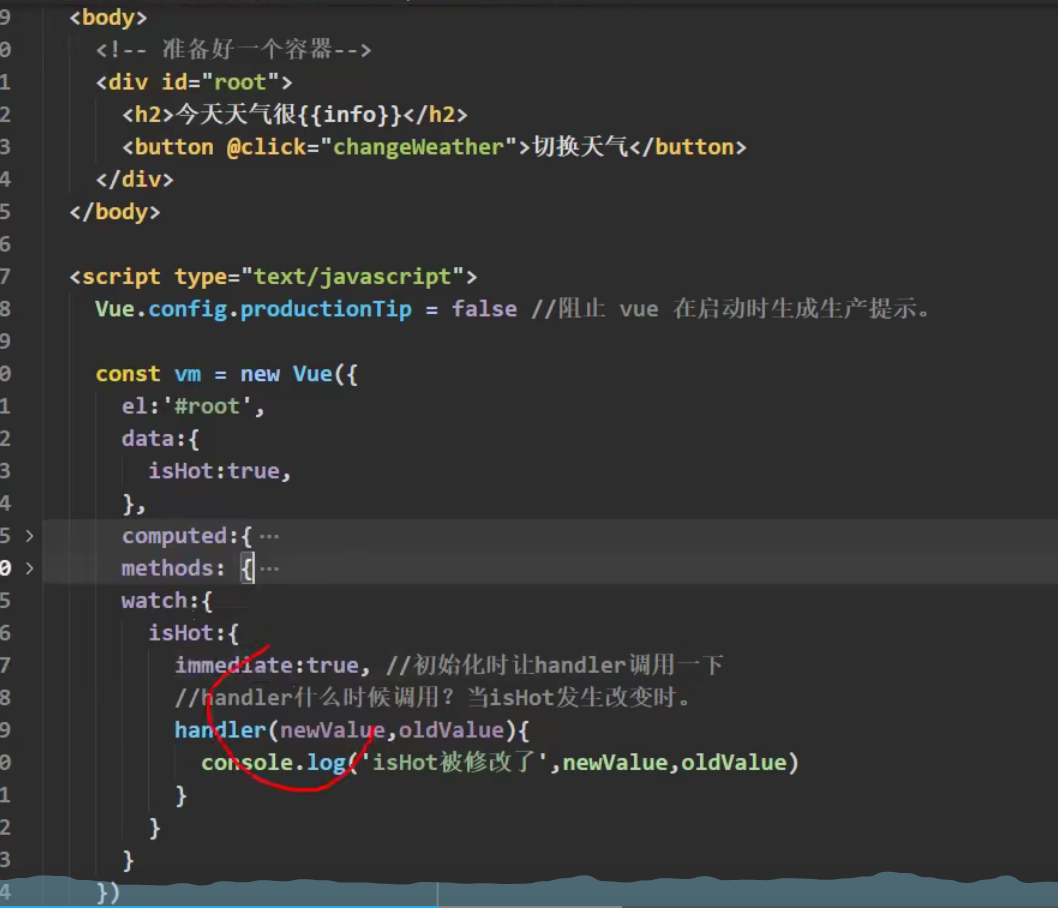
Task: Click the script type="text/javascript" tag
Action: click(x=273, y=277)
